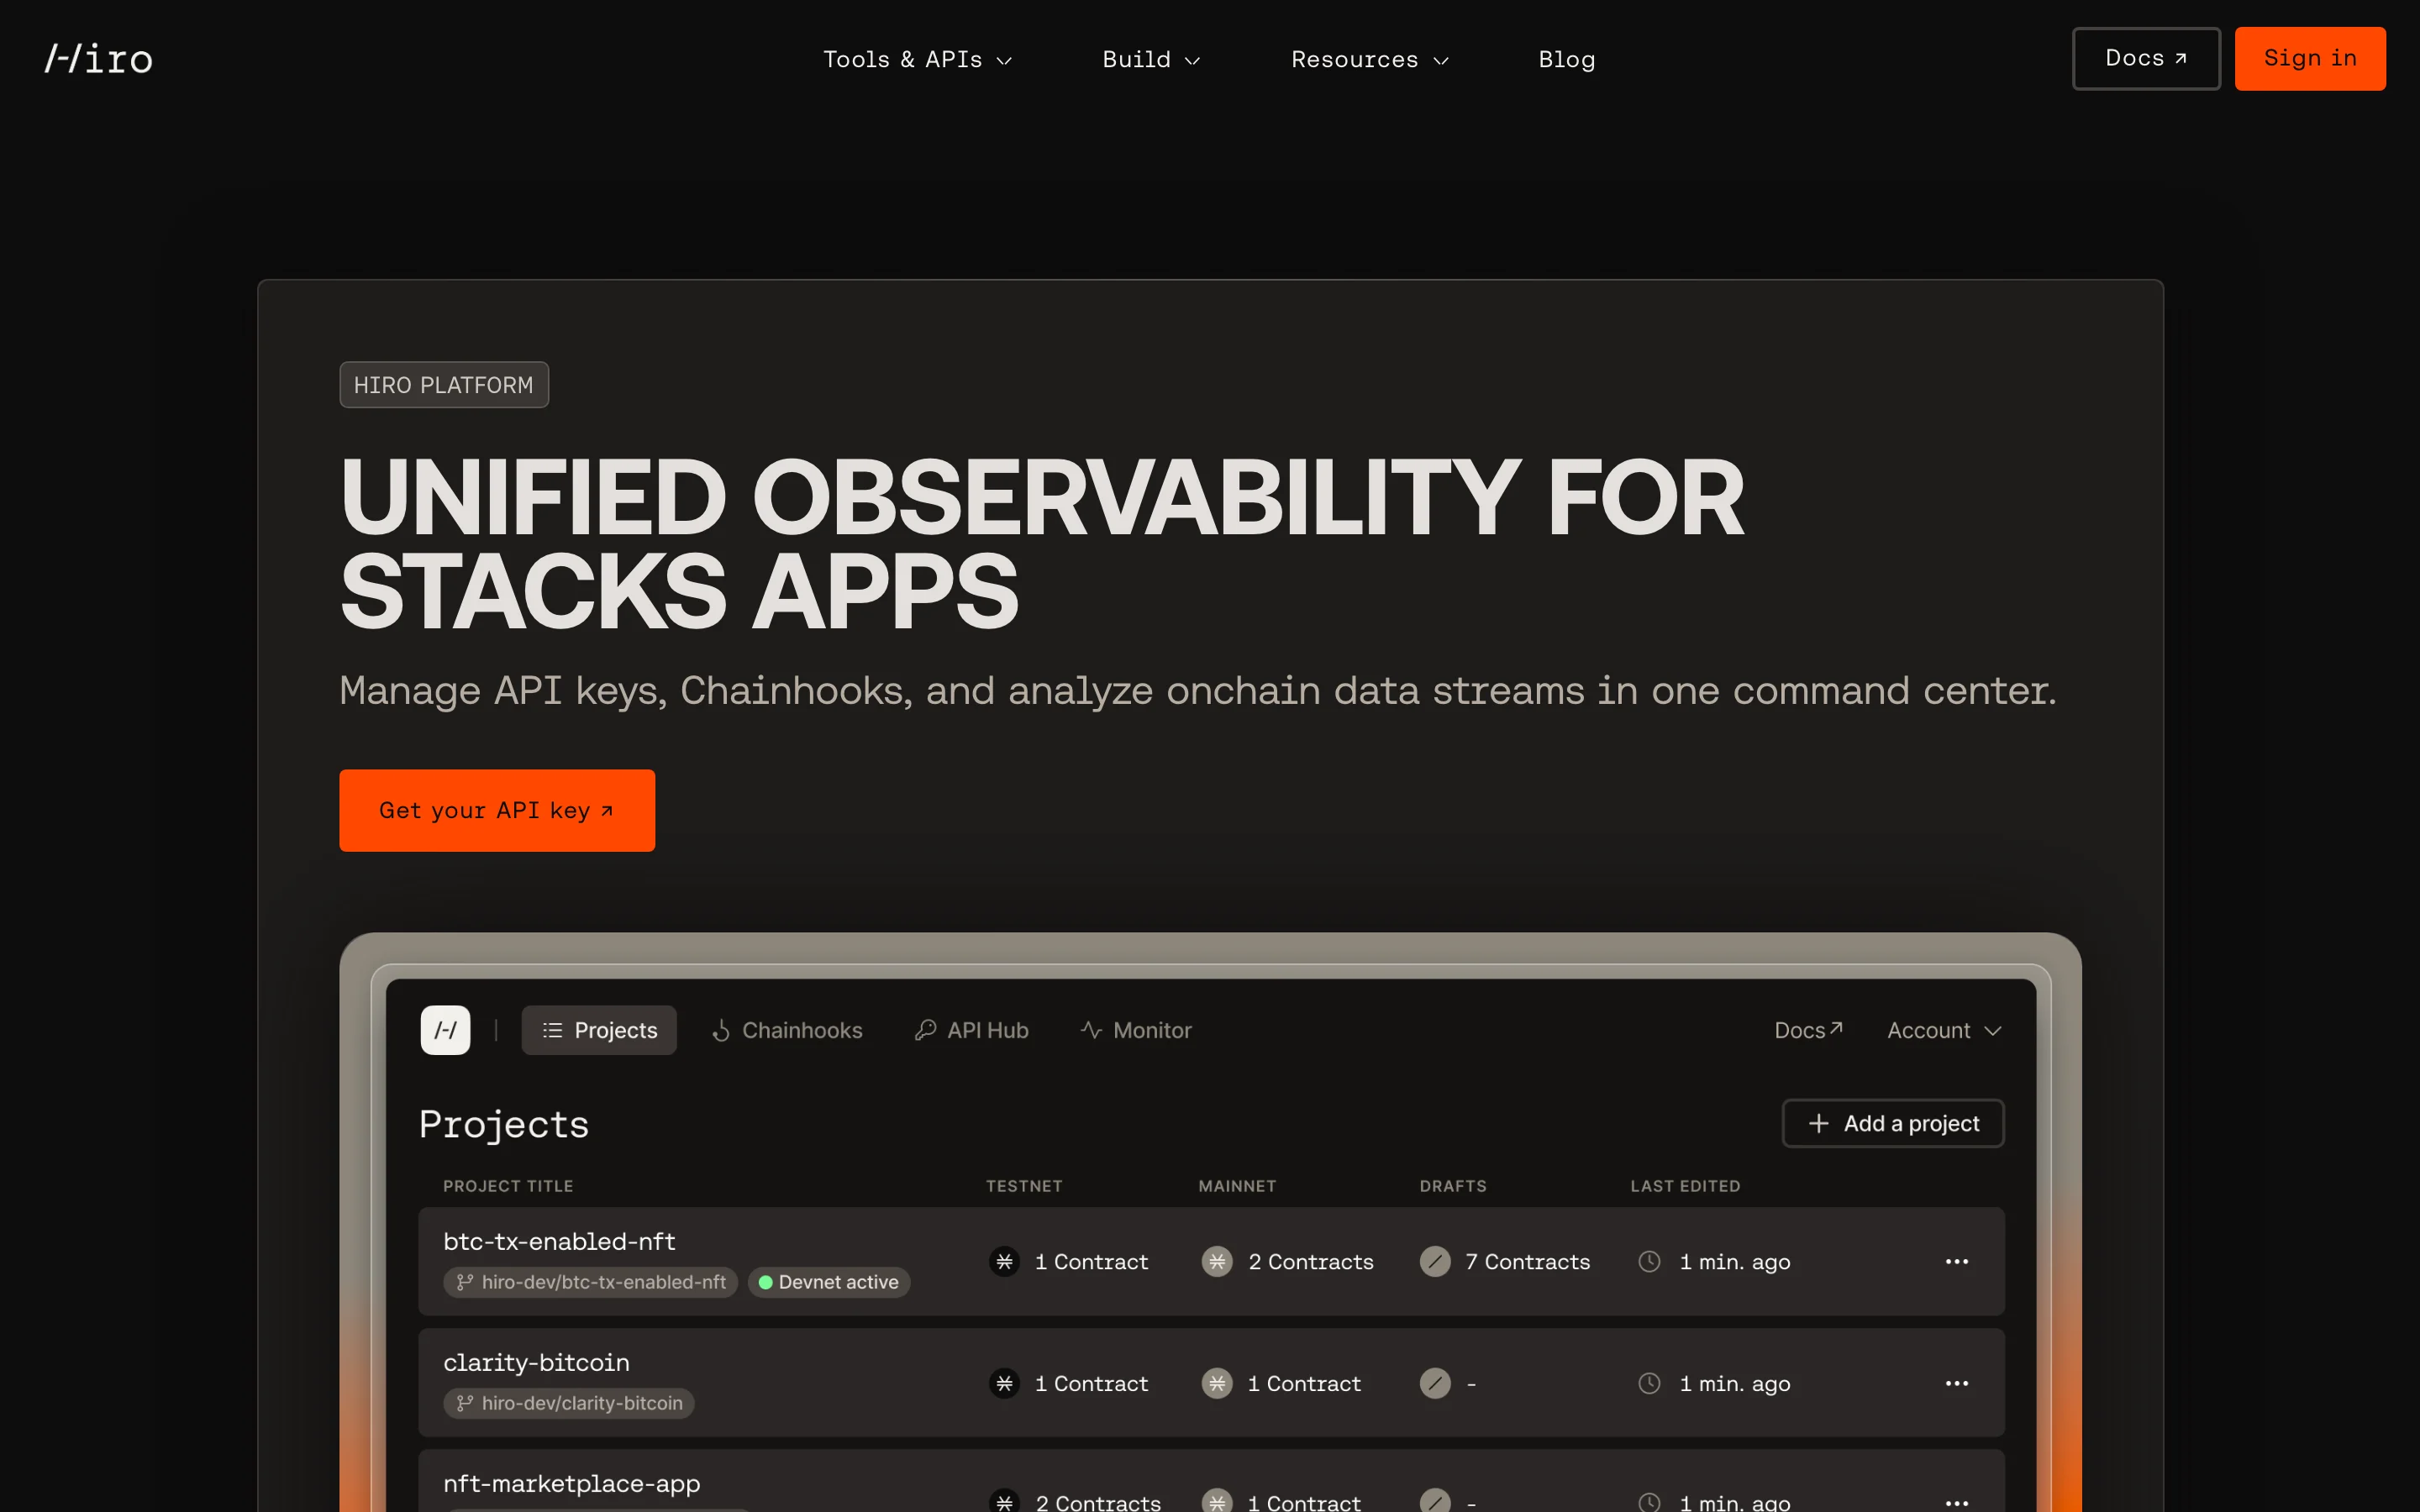Switch to the Chainhooks tab
This screenshot has width=2420, height=1512.
click(787, 1030)
